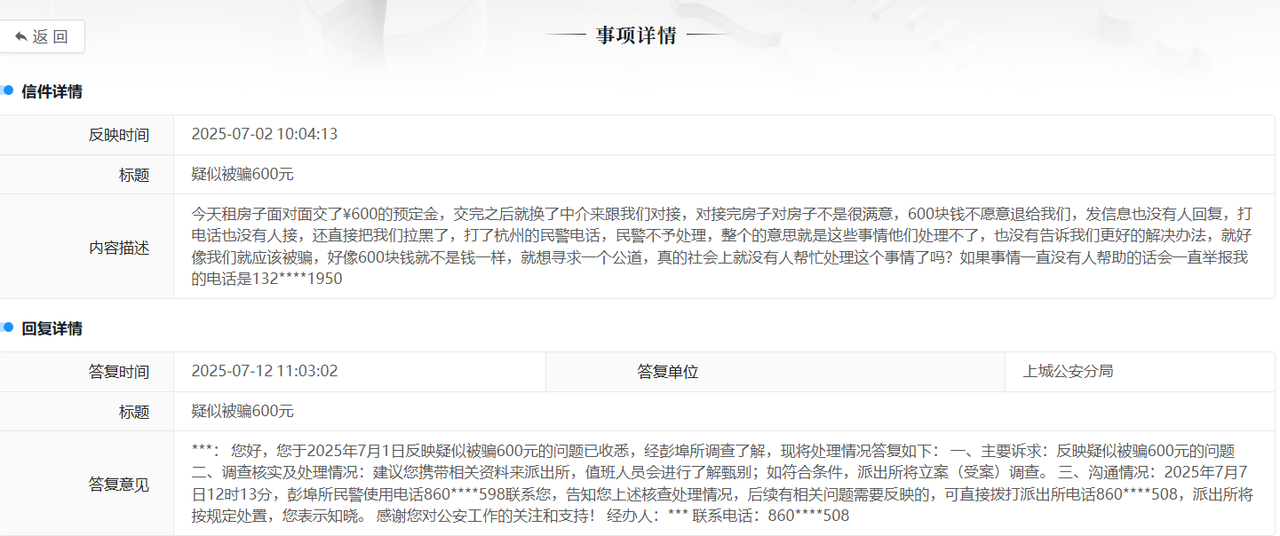Image resolution: width=1280 pixels, height=536 pixels.
Task: Select the 上城公安分局 reply unit value
Action: [1067, 372]
